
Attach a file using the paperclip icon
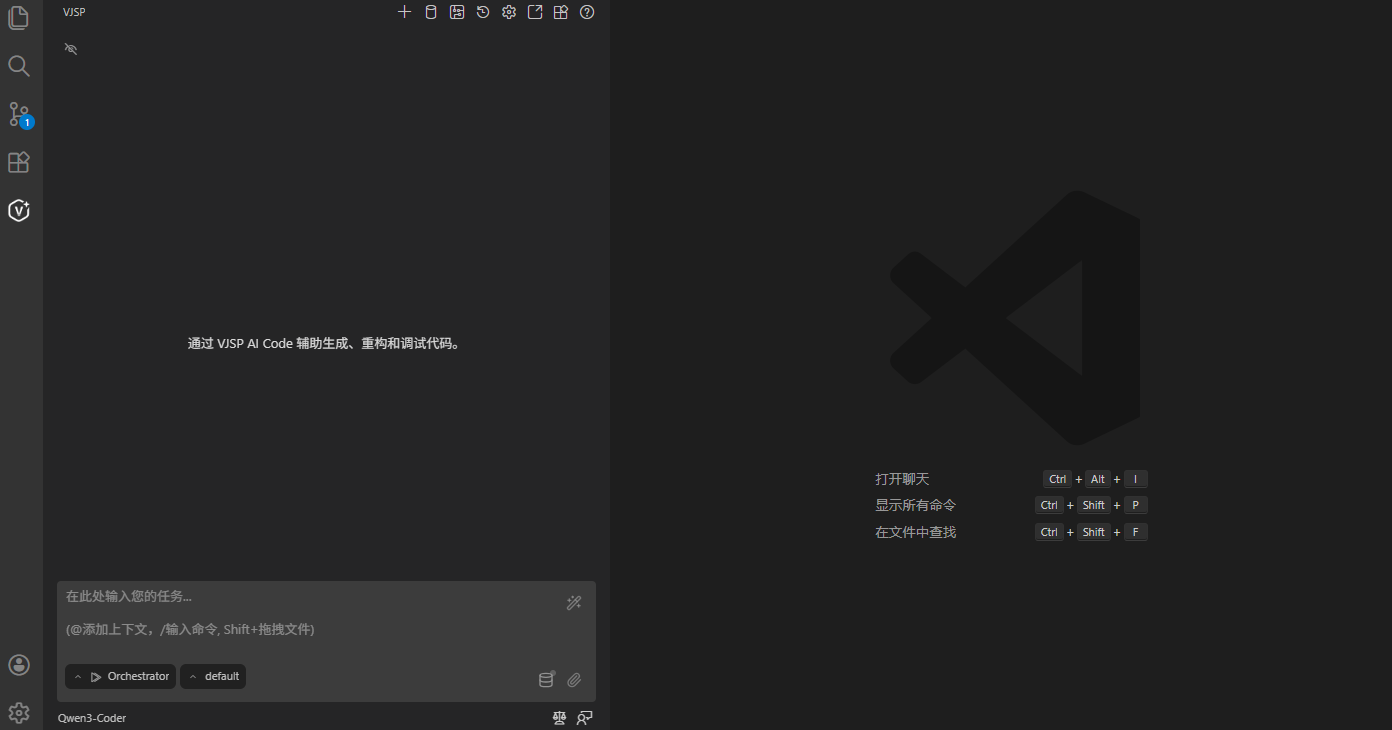pos(574,680)
